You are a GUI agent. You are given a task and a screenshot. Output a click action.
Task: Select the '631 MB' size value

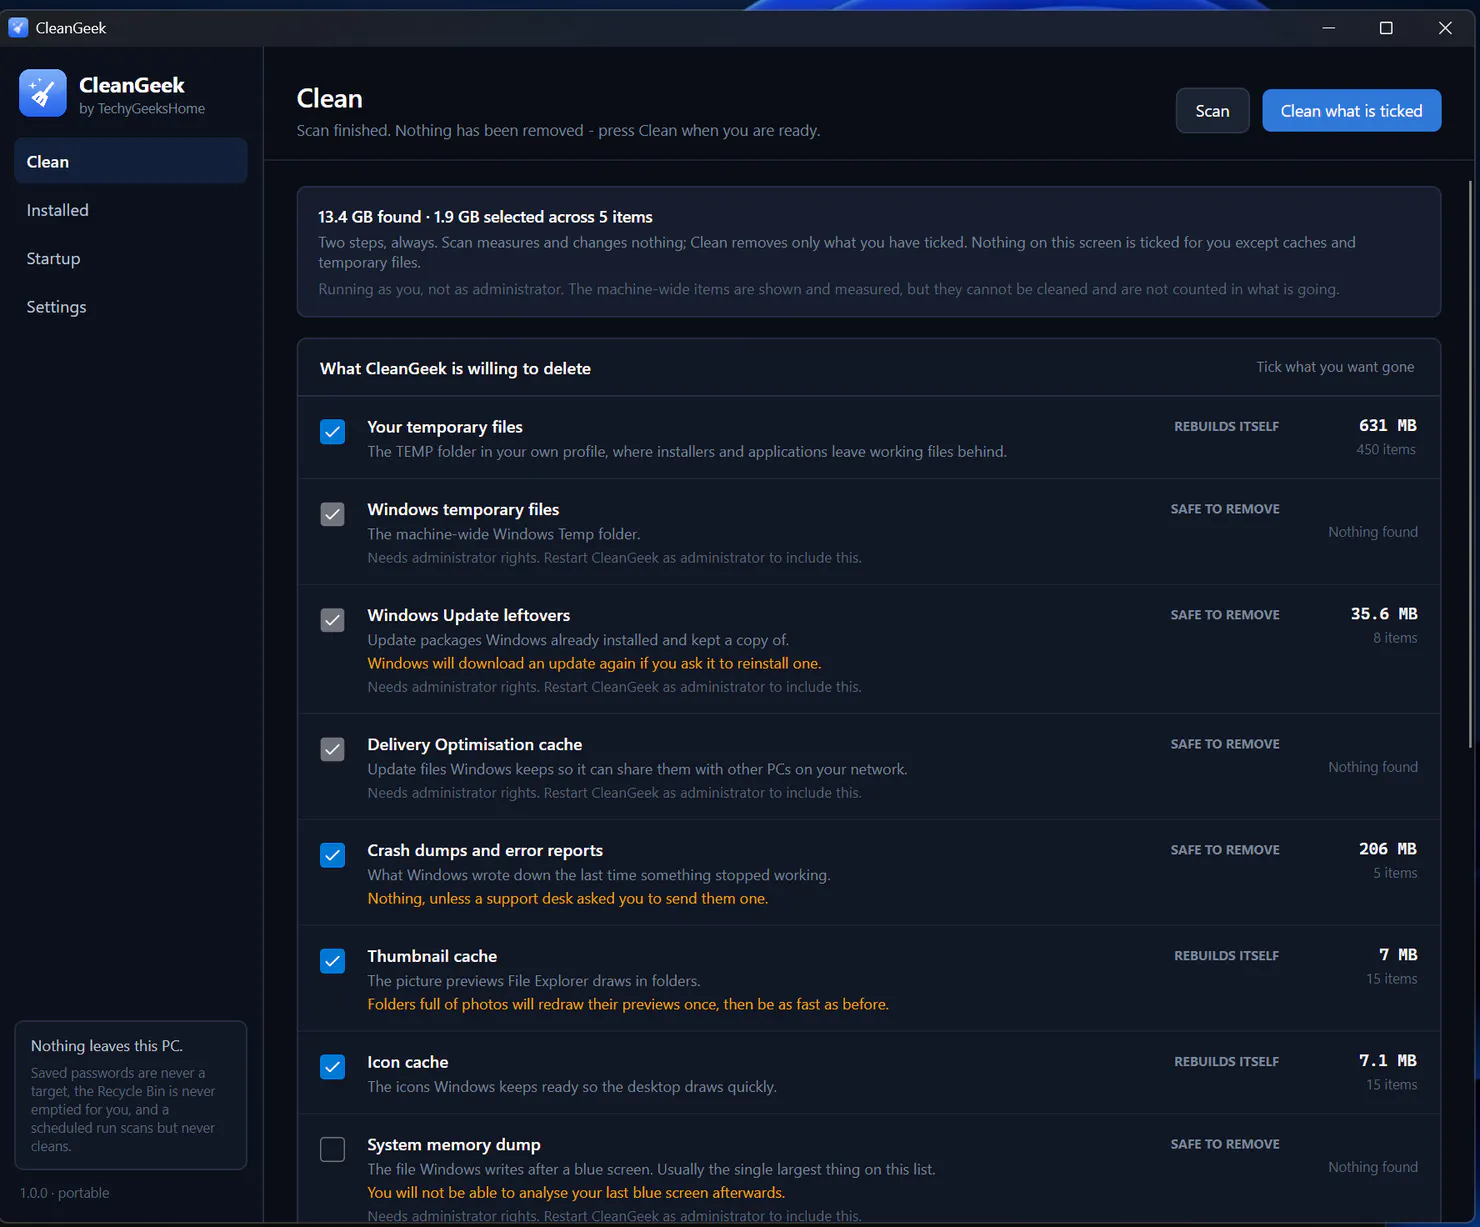click(1387, 425)
